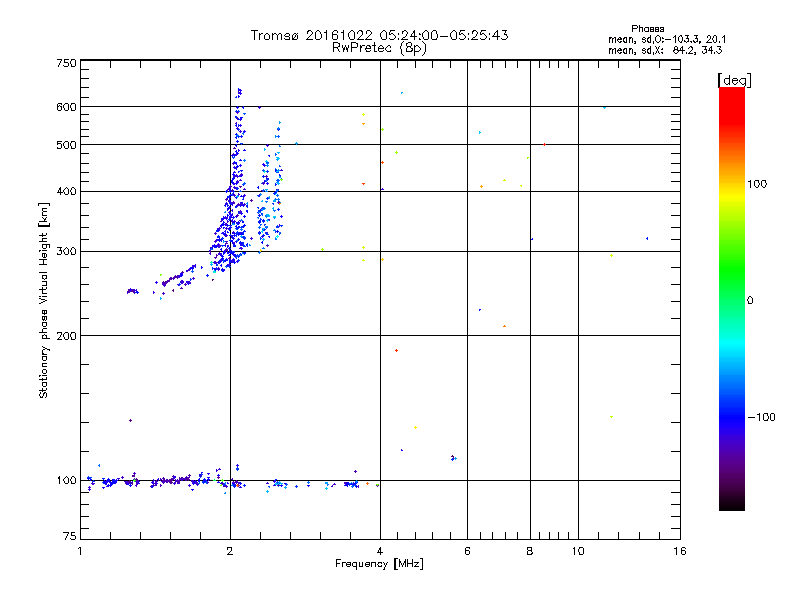Select the 'mean, sd,O:-103.3, 20.1' statistic
Image resolution: width=800 pixels, height=600 pixels.
coord(667,39)
